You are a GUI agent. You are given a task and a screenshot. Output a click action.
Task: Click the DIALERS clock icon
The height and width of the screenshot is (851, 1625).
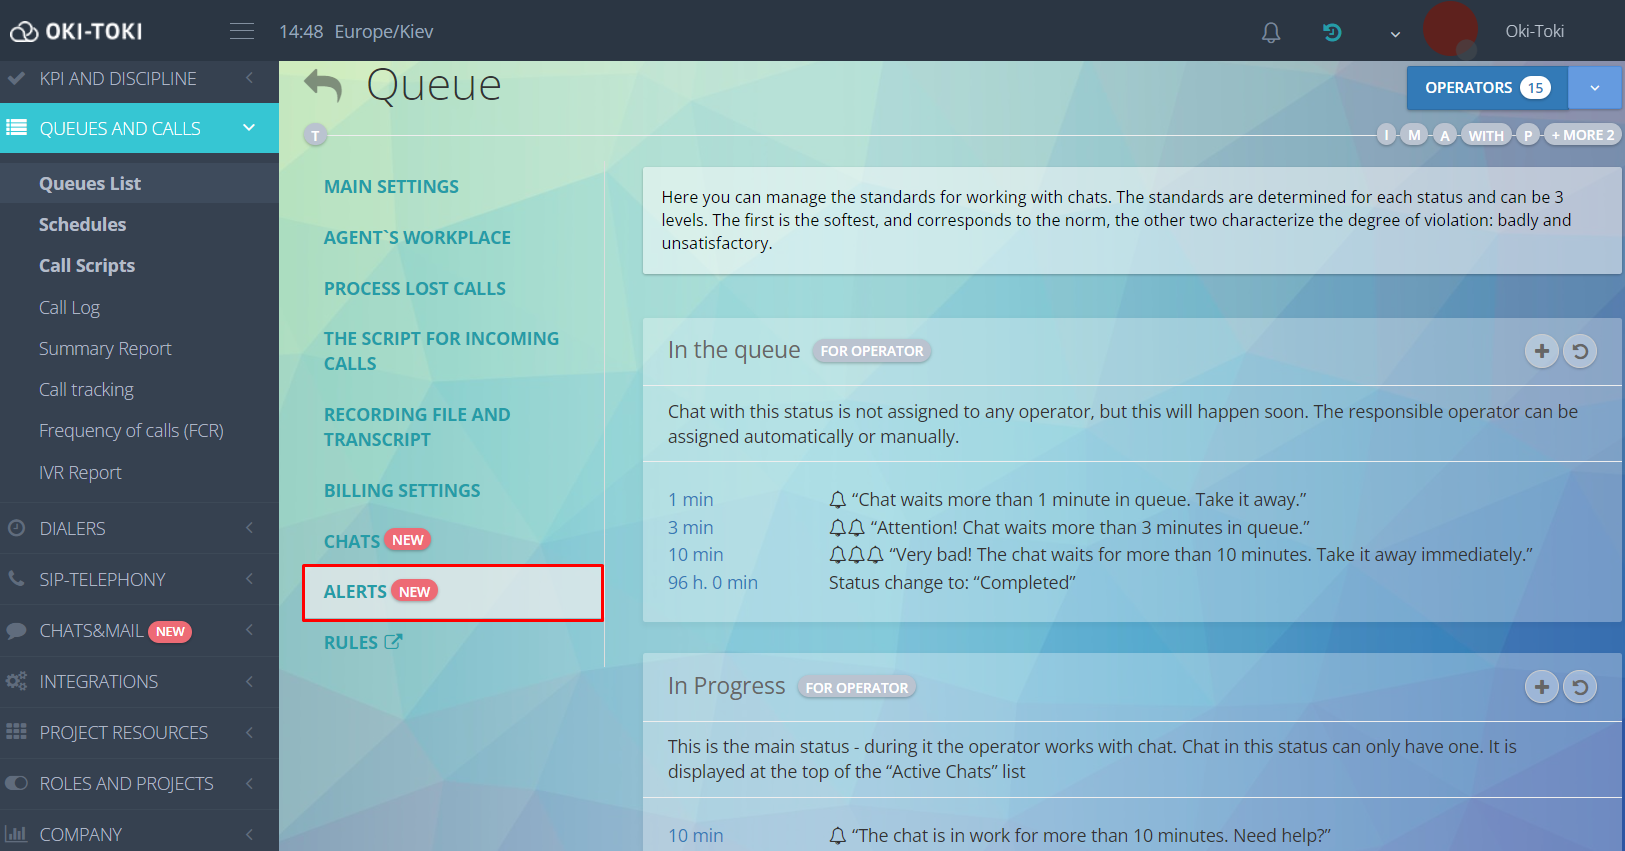coord(16,528)
